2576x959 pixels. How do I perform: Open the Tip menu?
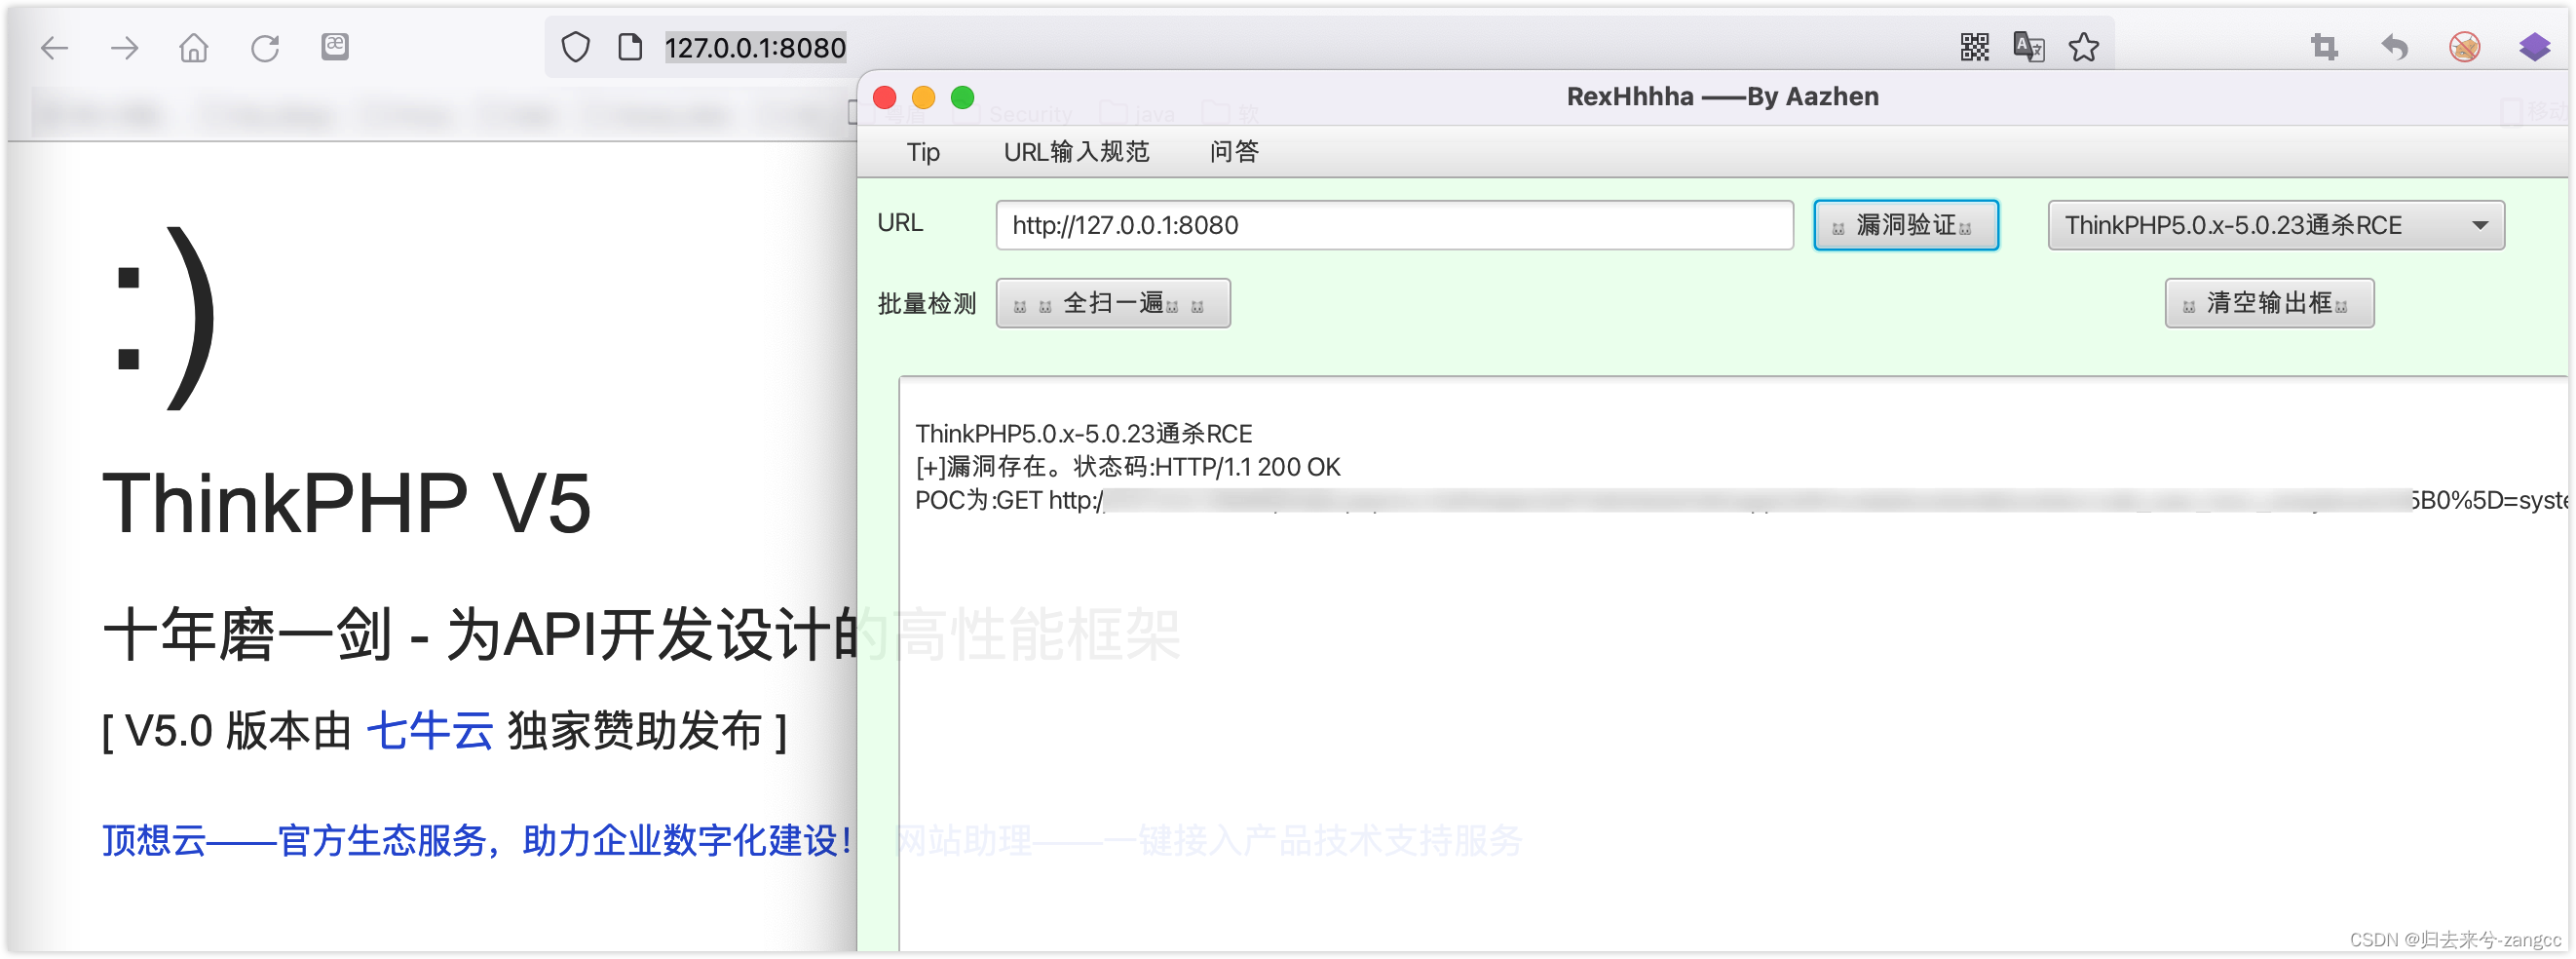pyautogui.click(x=923, y=152)
